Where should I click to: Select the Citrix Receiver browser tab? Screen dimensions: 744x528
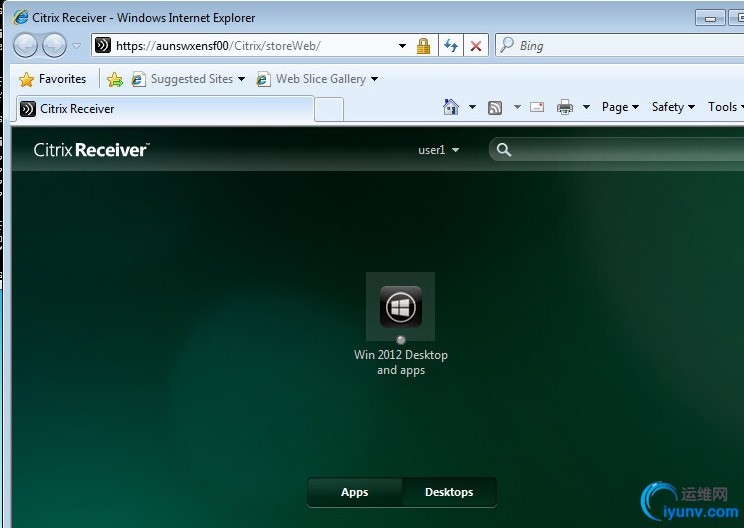[x=166, y=109]
